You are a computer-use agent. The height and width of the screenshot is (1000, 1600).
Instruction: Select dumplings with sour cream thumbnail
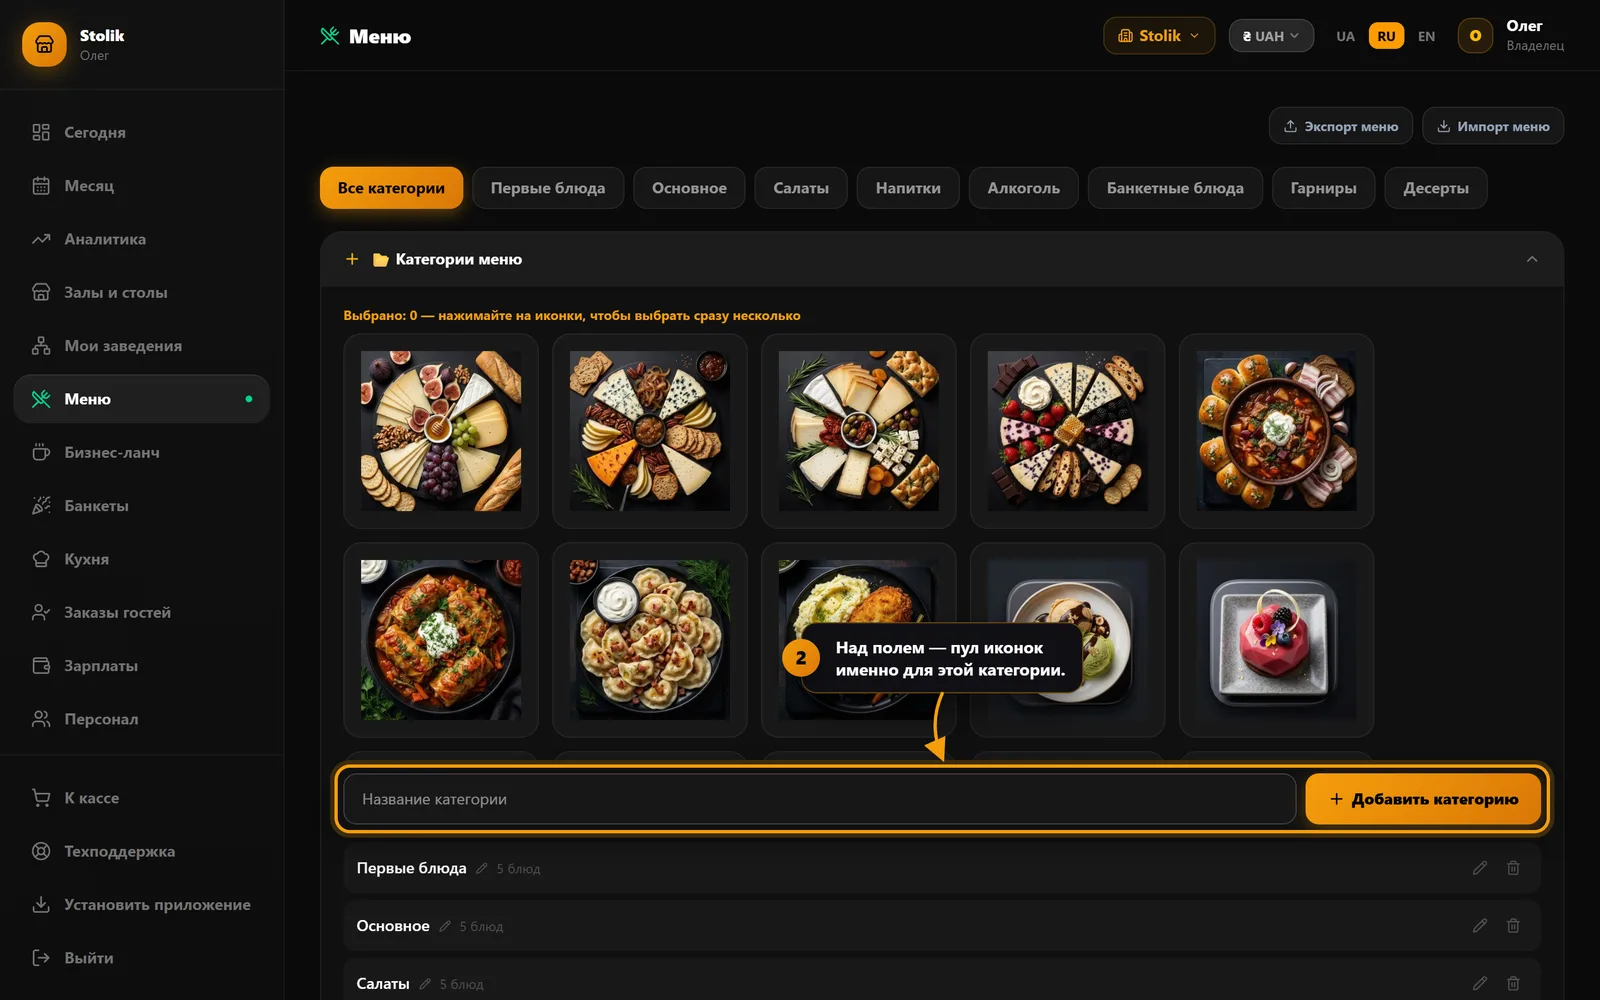[650, 640]
